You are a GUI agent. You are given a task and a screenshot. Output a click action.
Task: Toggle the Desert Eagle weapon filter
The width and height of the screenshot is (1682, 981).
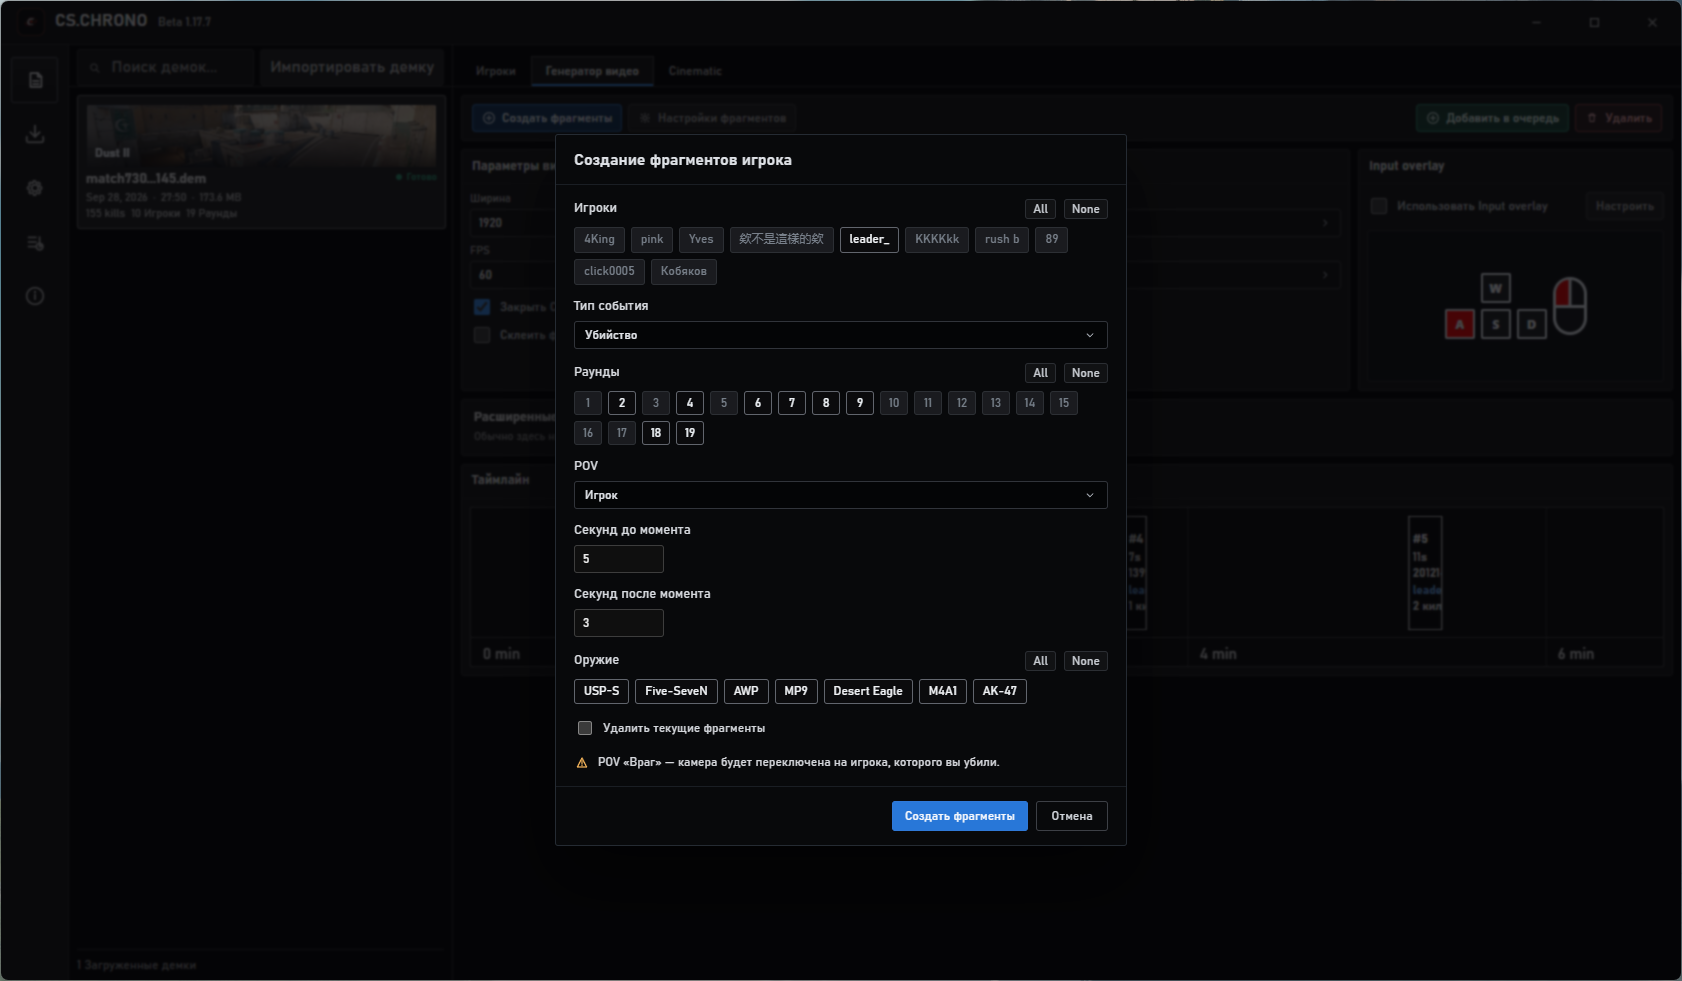[x=868, y=691]
